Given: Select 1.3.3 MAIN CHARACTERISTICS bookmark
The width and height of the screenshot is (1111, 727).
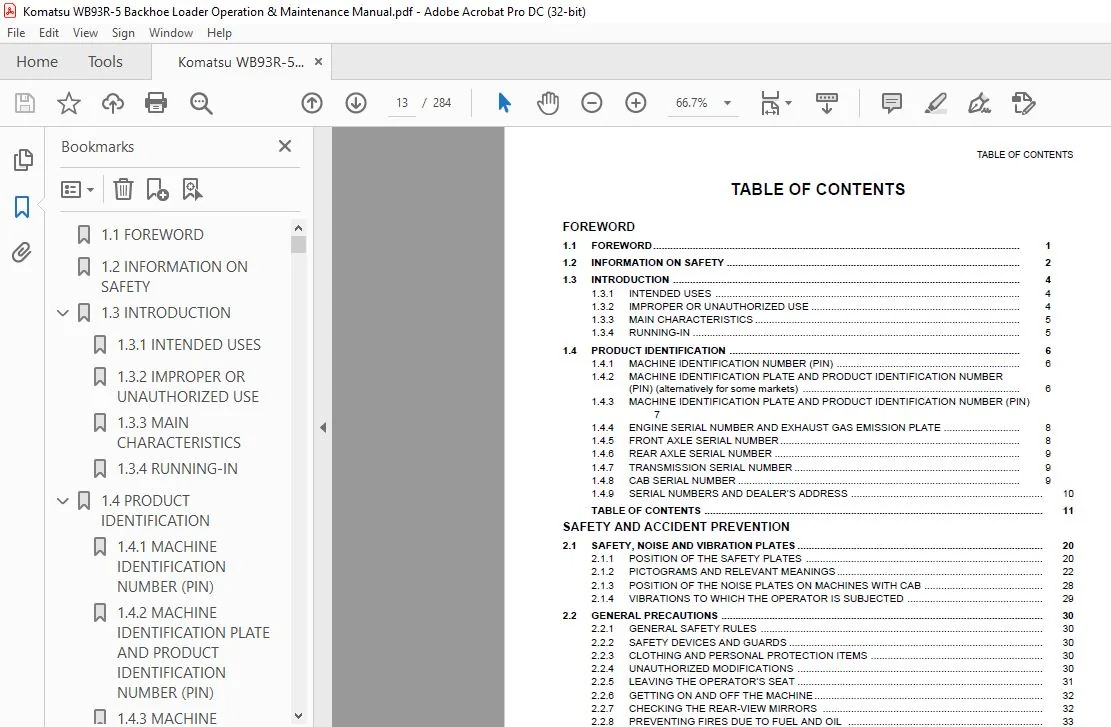Looking at the screenshot, I should pos(179,432).
